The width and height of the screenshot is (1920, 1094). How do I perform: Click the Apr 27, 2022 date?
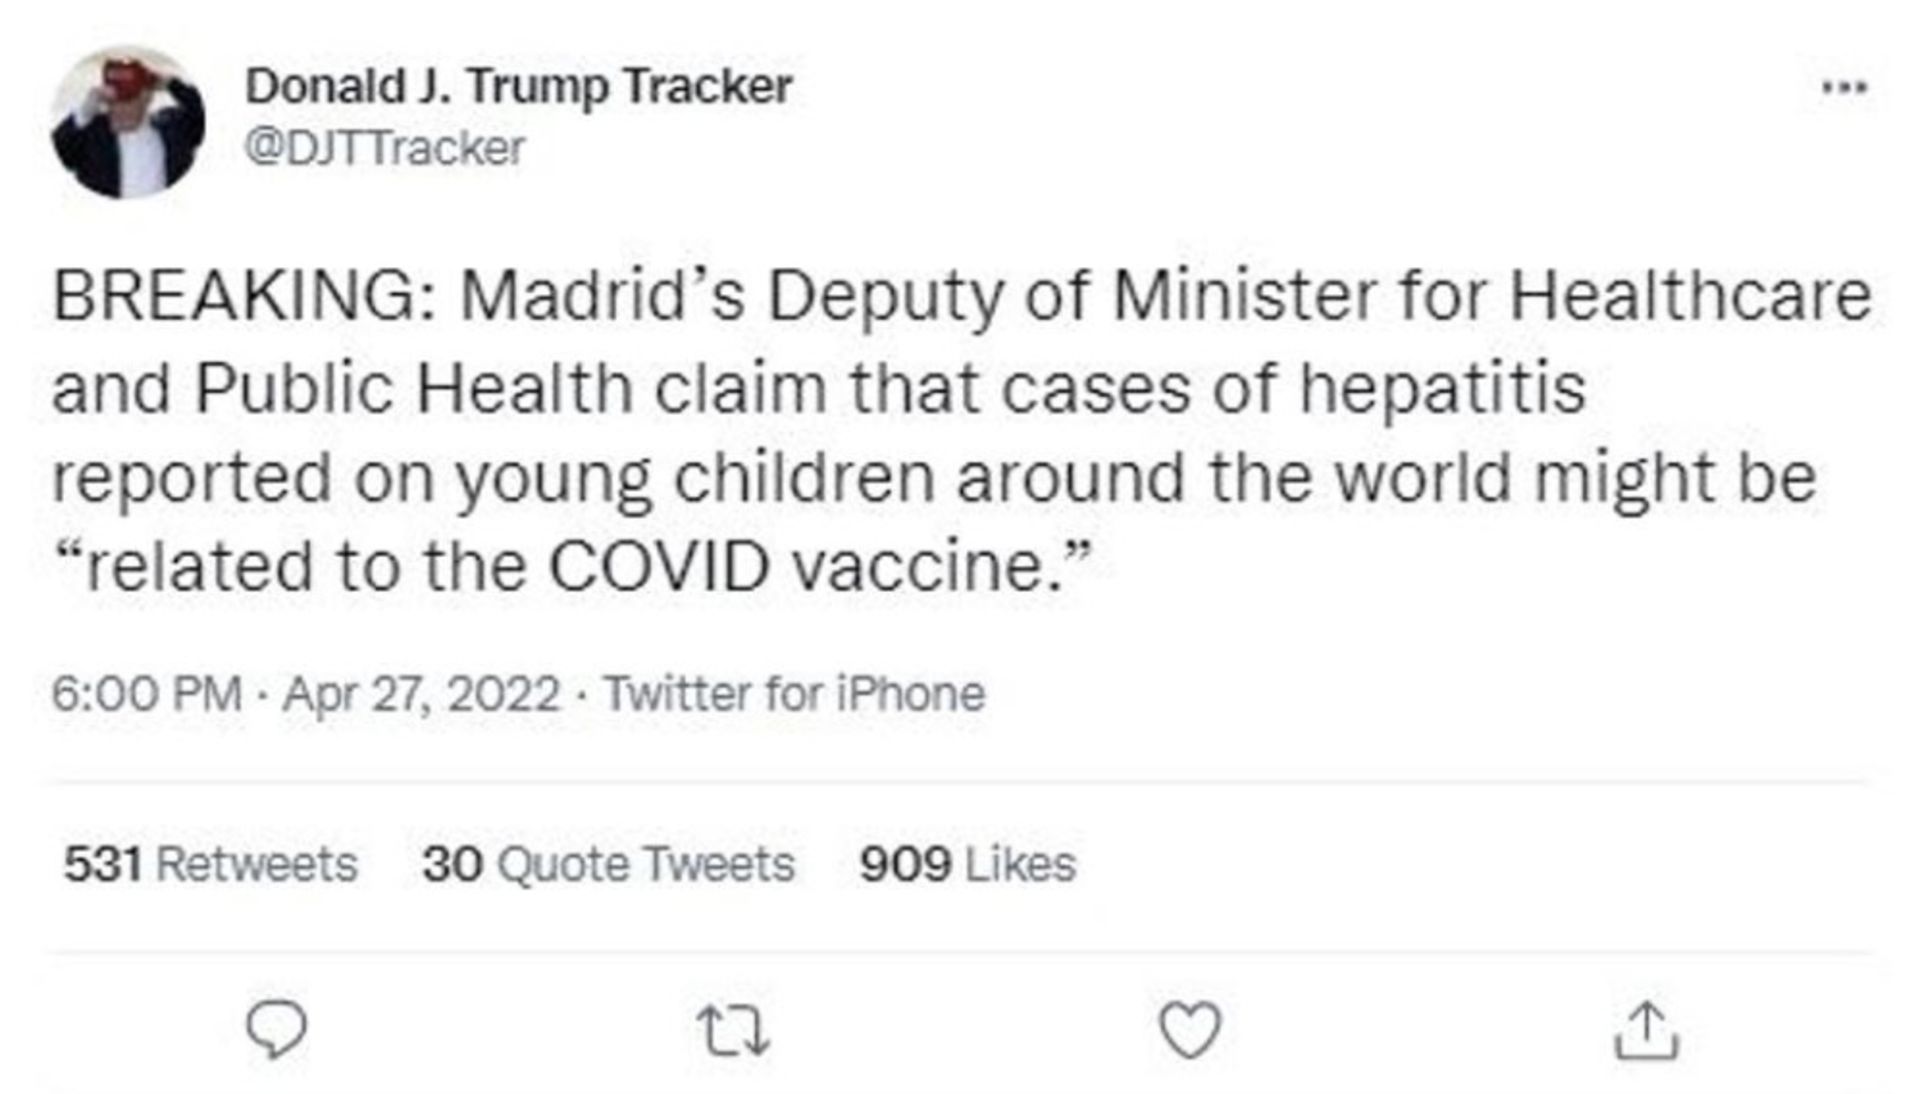coord(421,693)
